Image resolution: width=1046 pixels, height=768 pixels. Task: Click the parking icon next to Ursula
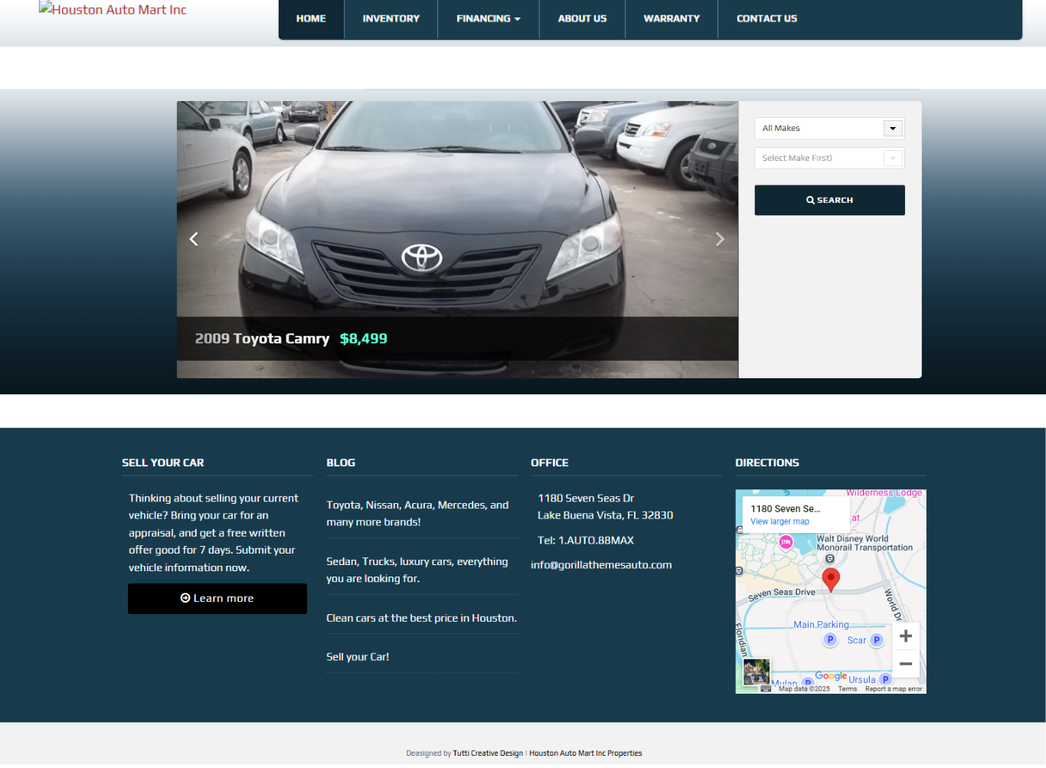pos(885,679)
